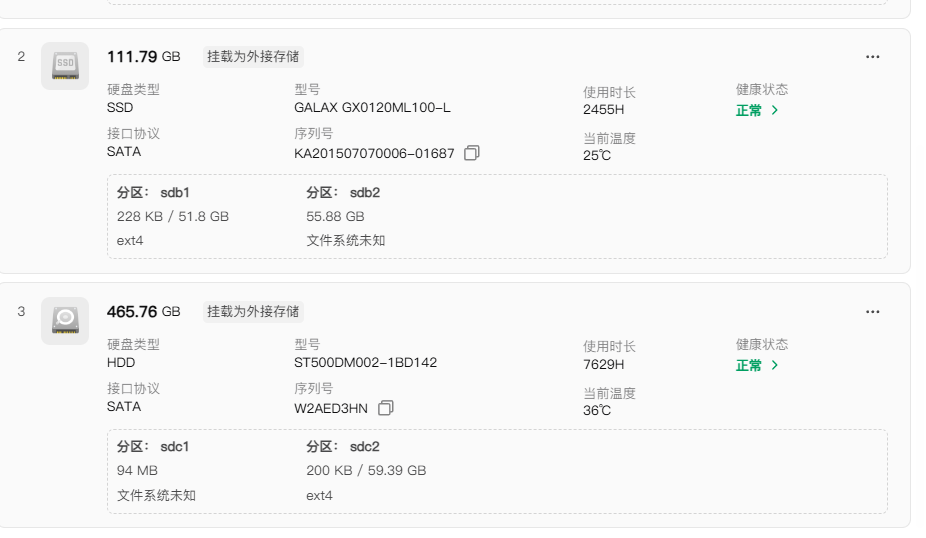Image resolution: width=926 pixels, height=538 pixels.
Task: Click the HDD drive icon for disk 3
Action: pos(65,321)
